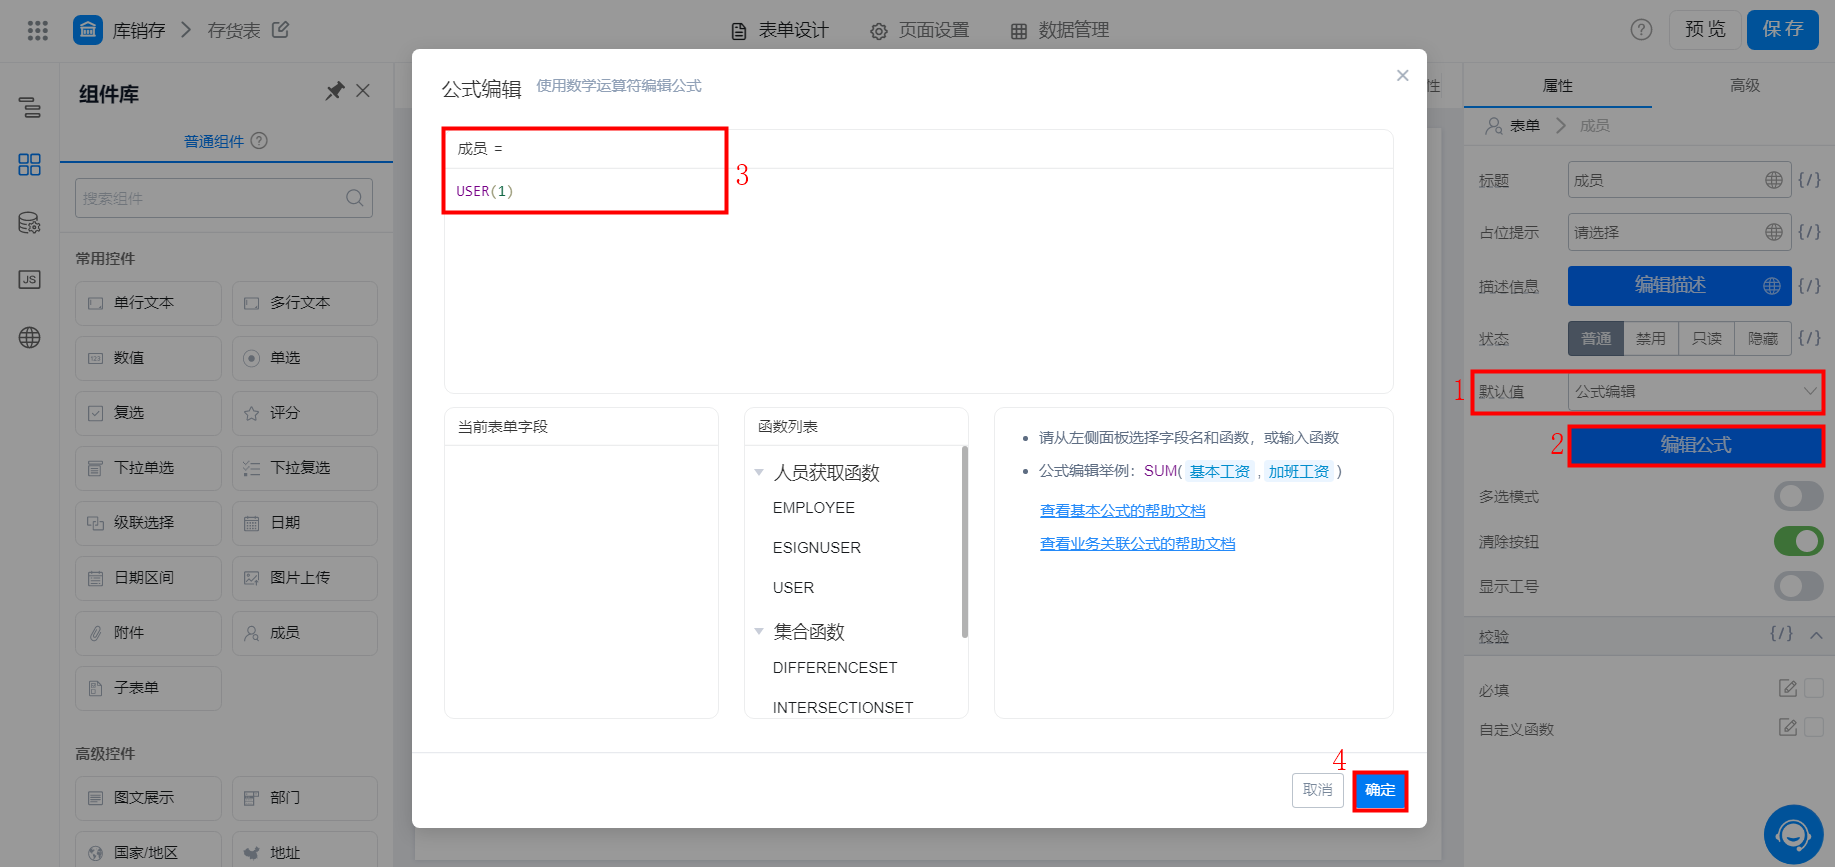
Task: Switch to 表单设计 tab
Action: pos(780,30)
